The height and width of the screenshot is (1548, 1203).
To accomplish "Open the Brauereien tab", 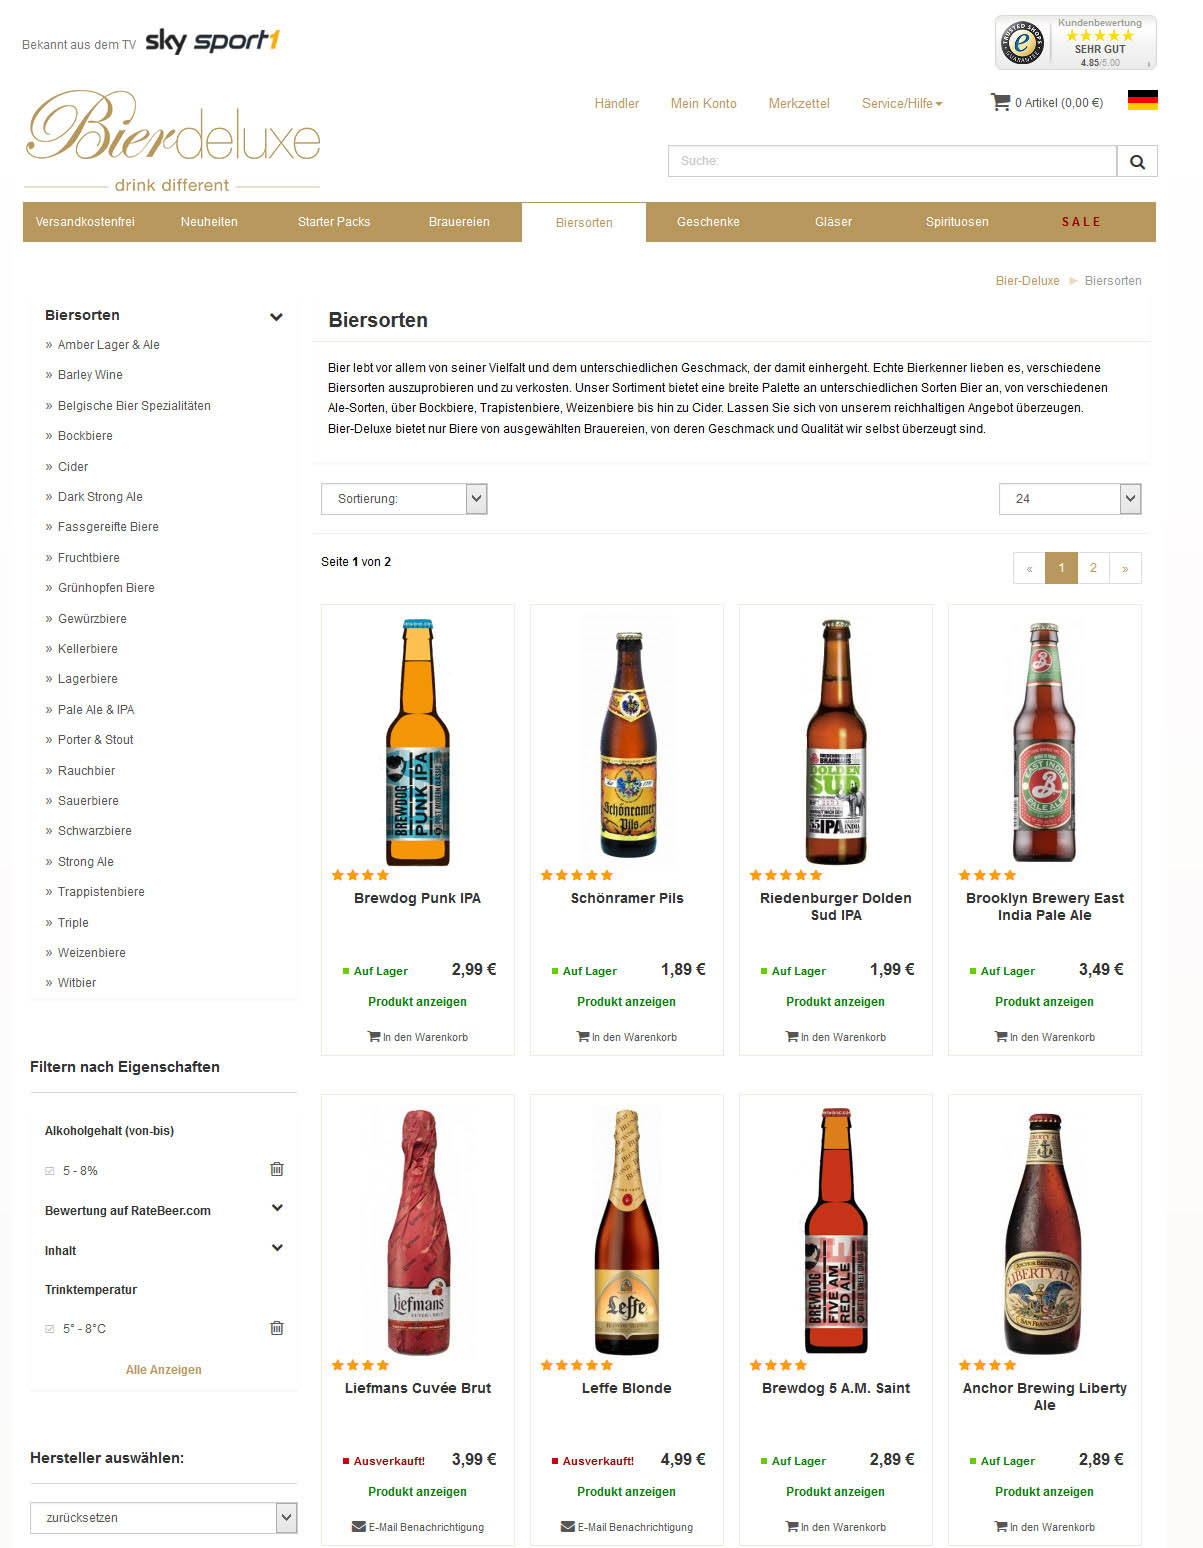I will [x=459, y=222].
